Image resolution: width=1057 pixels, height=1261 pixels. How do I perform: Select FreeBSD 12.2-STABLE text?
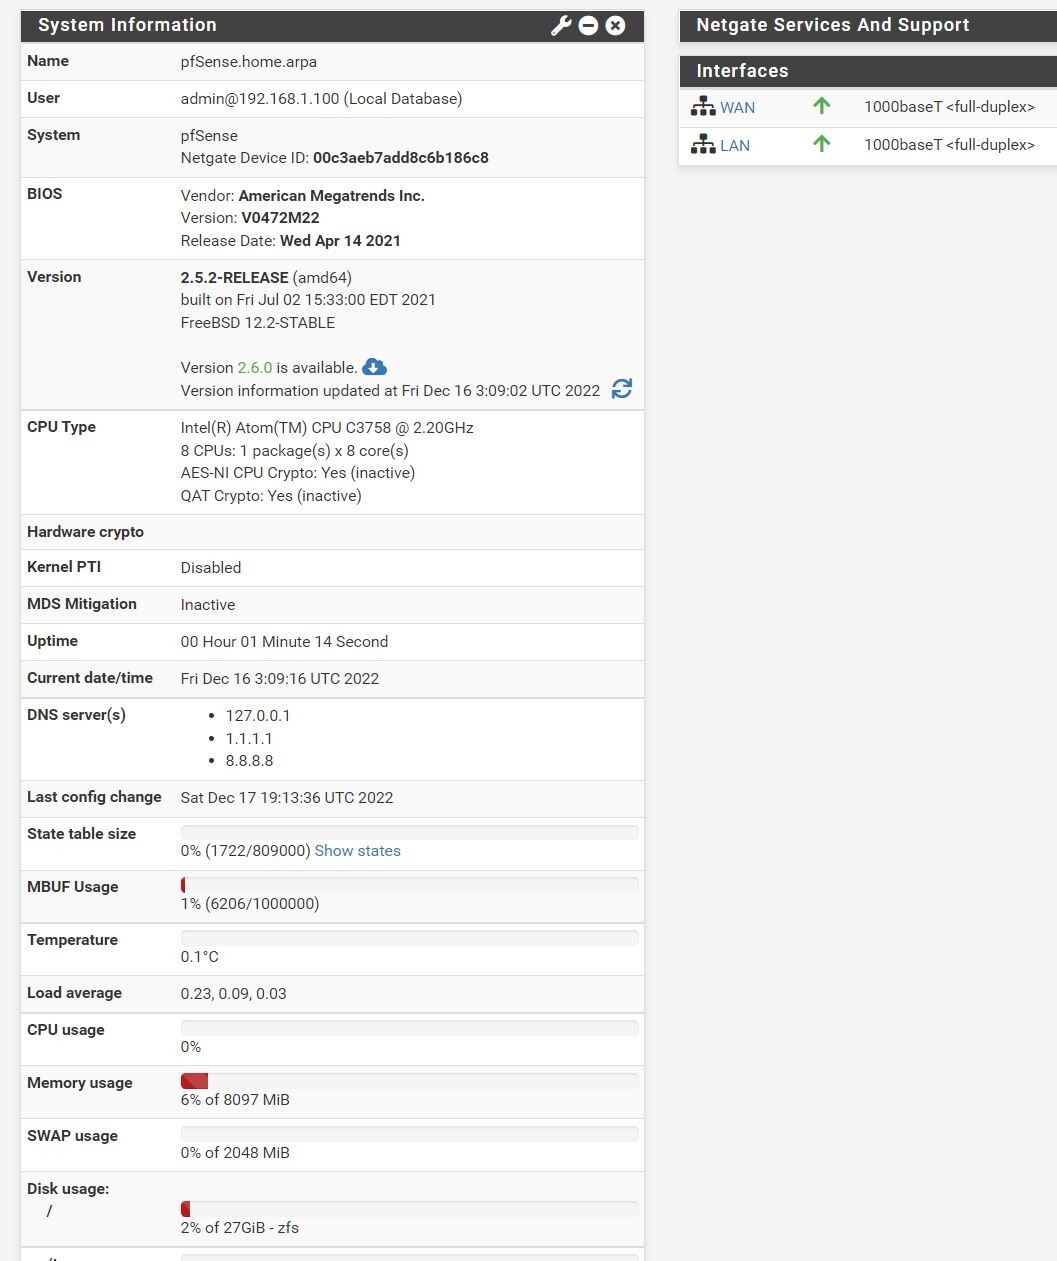(258, 323)
